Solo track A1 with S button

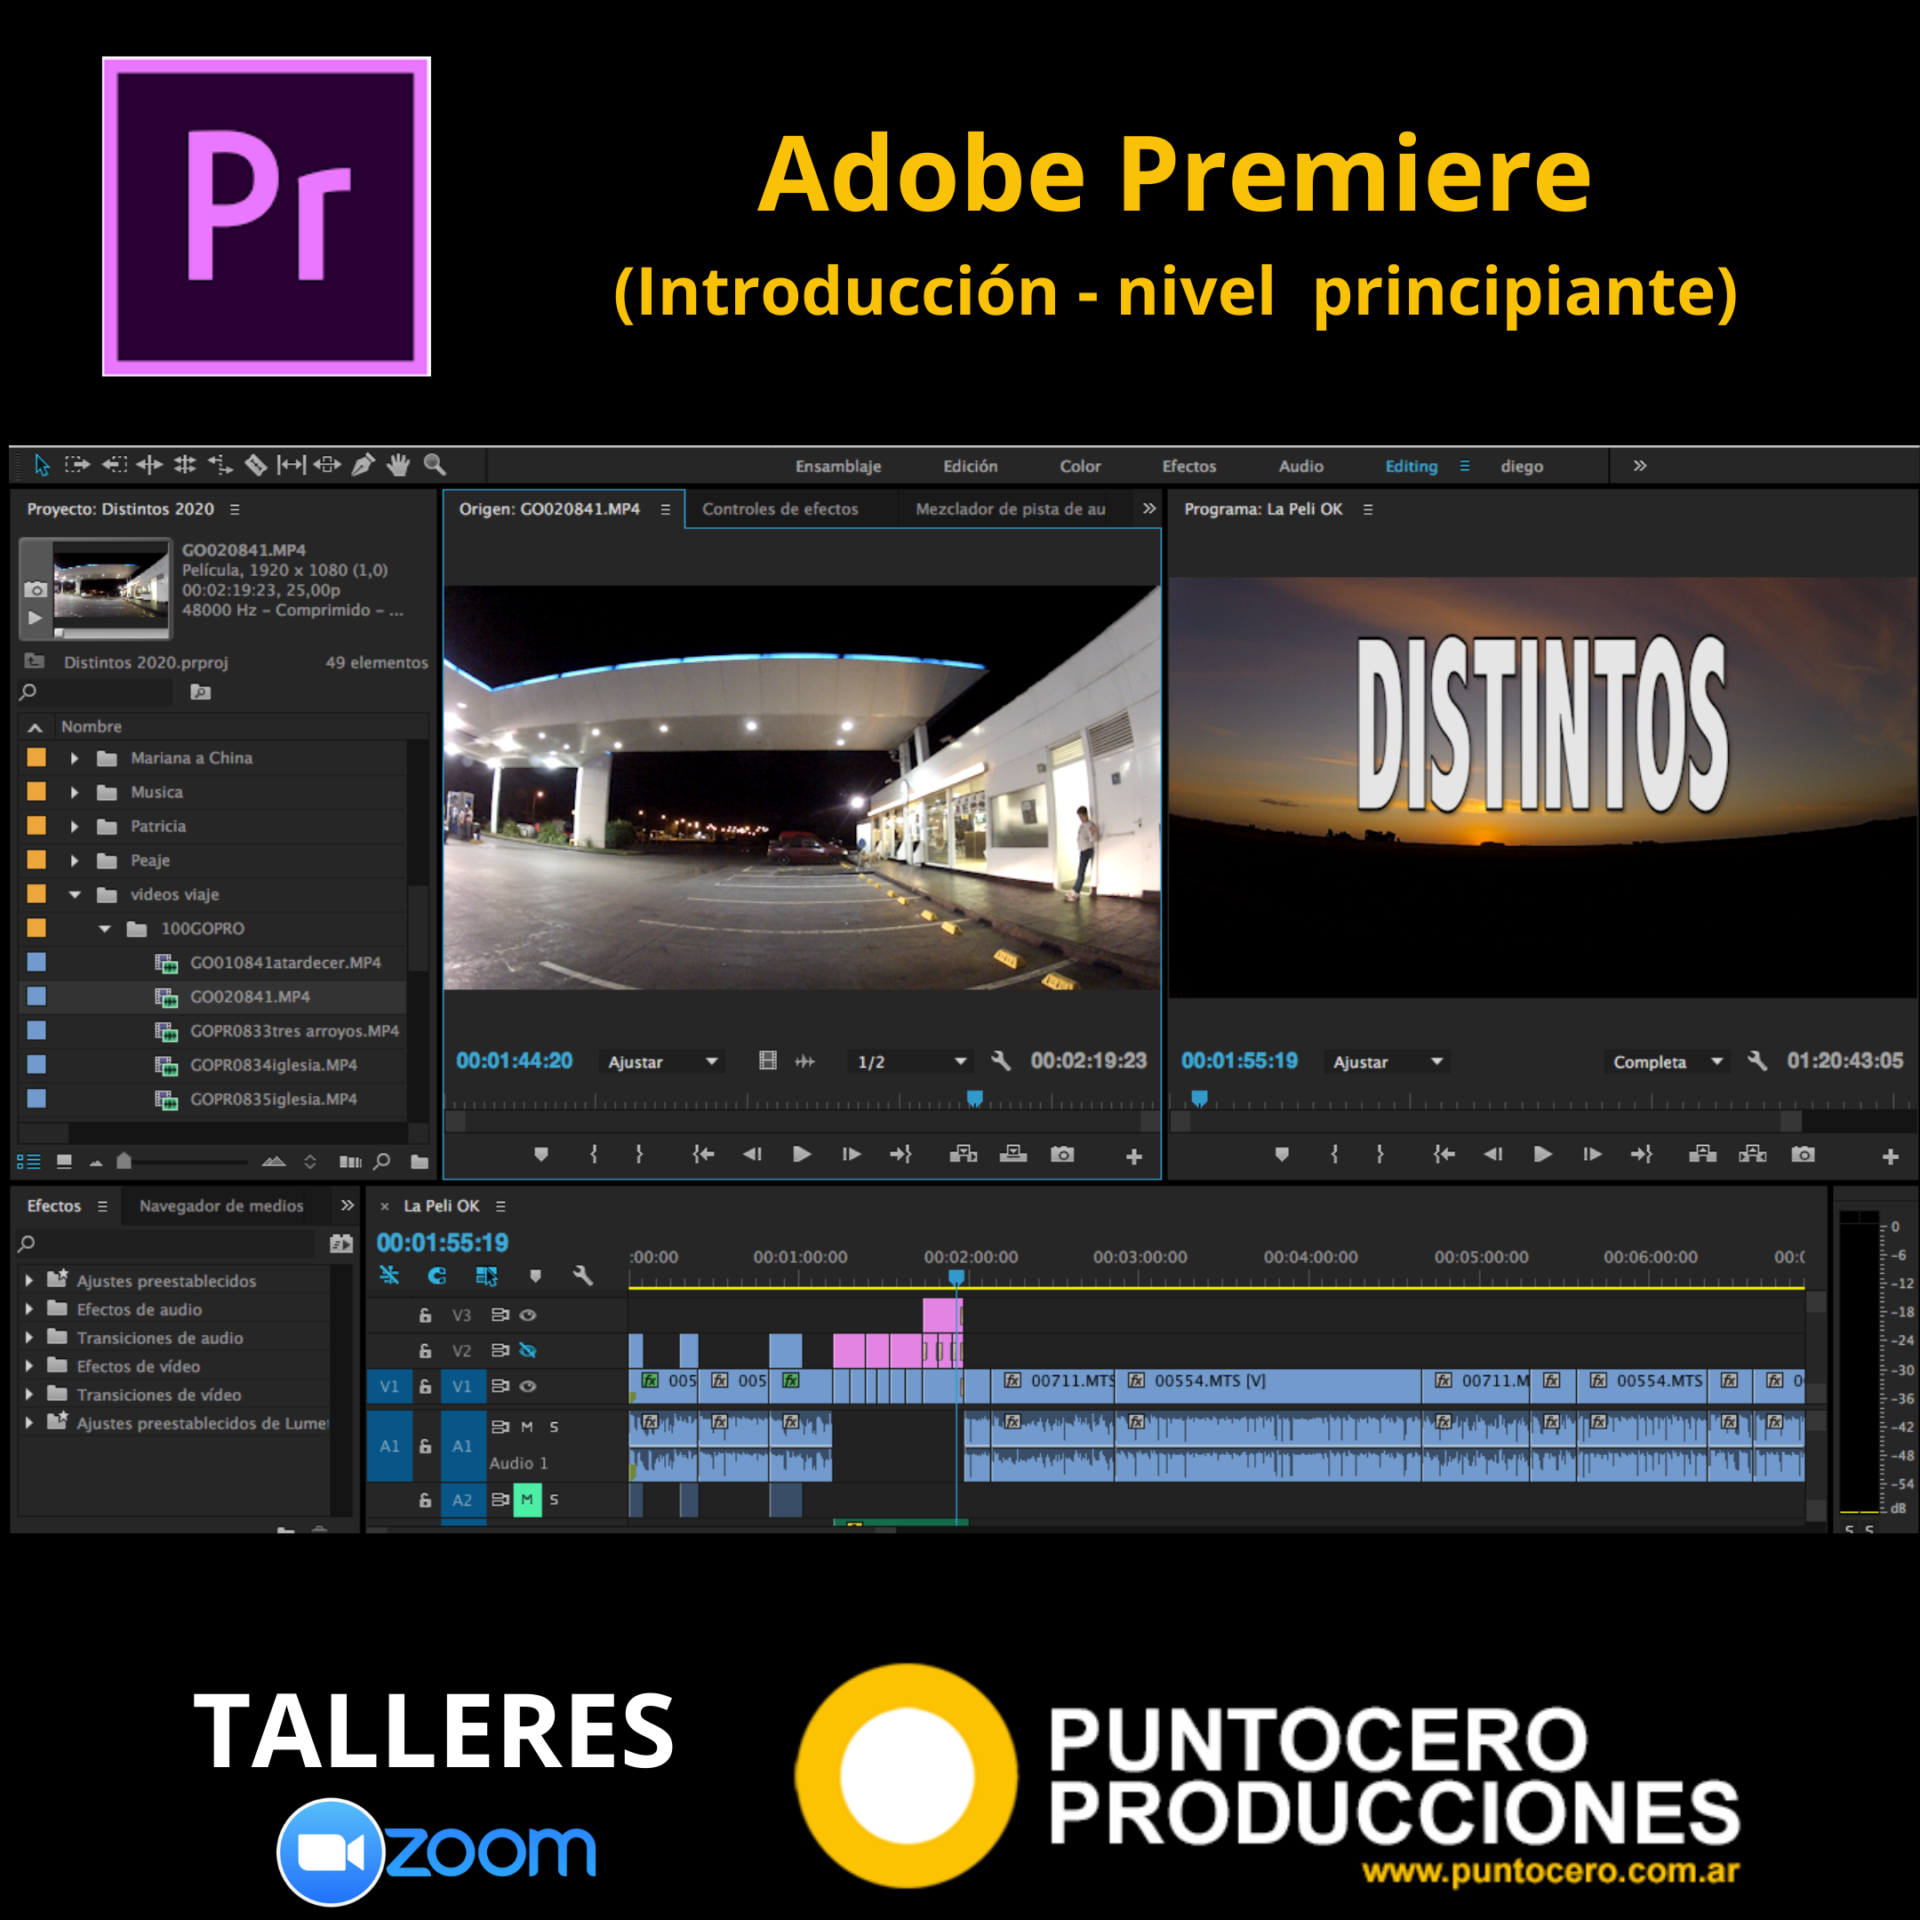554,1427
